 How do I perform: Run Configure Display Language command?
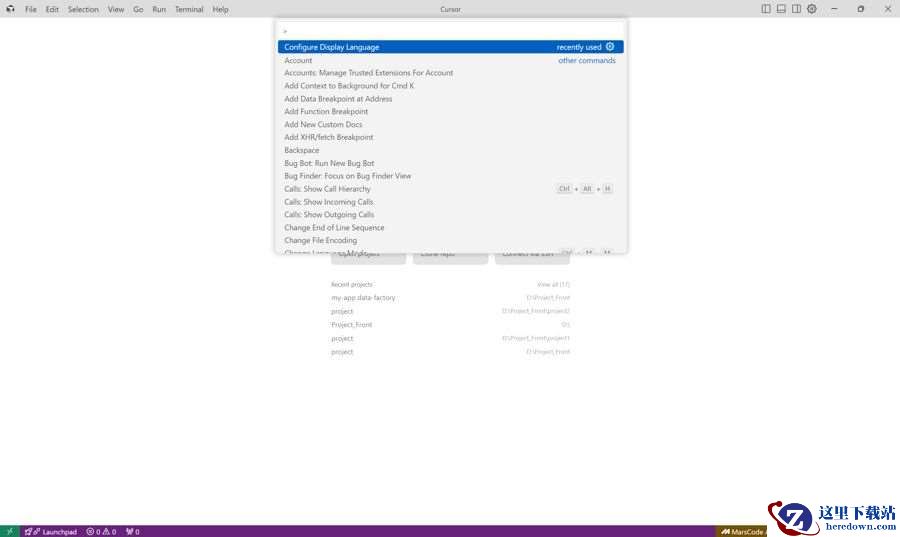pyautogui.click(x=451, y=47)
